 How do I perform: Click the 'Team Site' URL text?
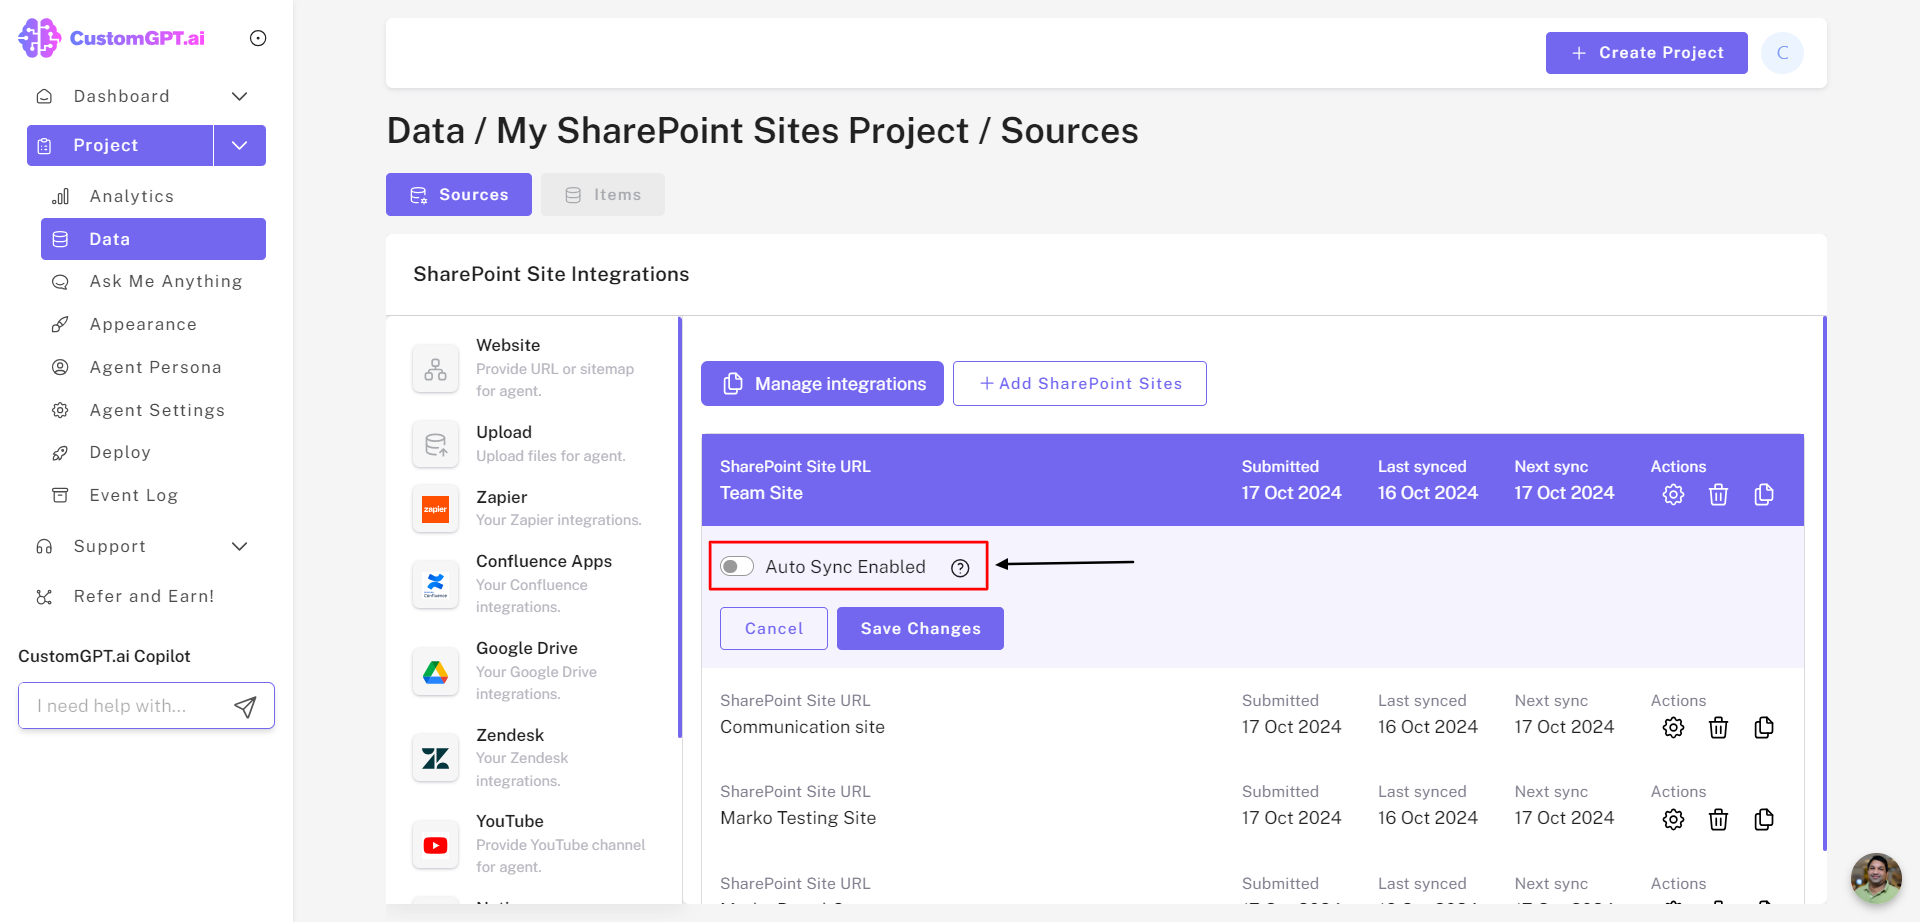coord(761,493)
